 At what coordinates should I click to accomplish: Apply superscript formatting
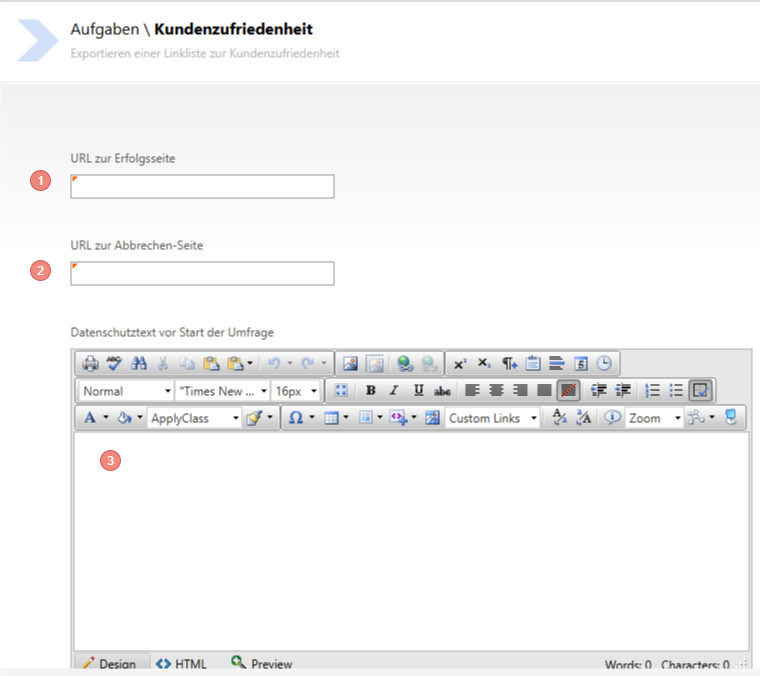pyautogui.click(x=460, y=364)
